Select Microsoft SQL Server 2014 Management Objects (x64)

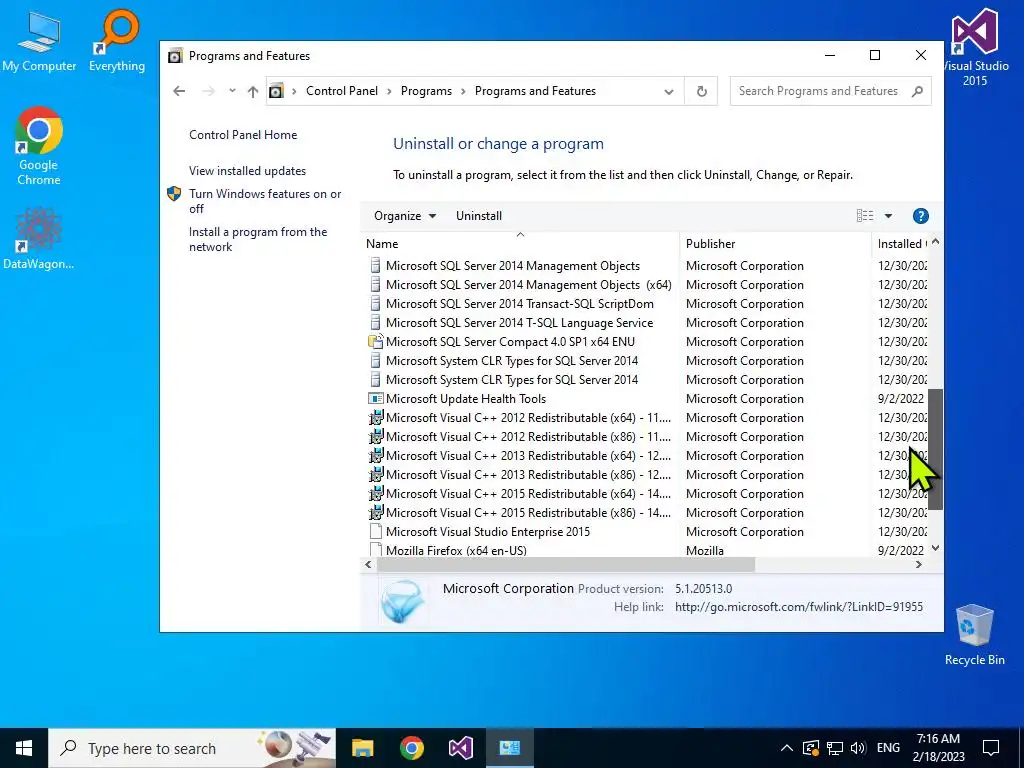coord(528,285)
